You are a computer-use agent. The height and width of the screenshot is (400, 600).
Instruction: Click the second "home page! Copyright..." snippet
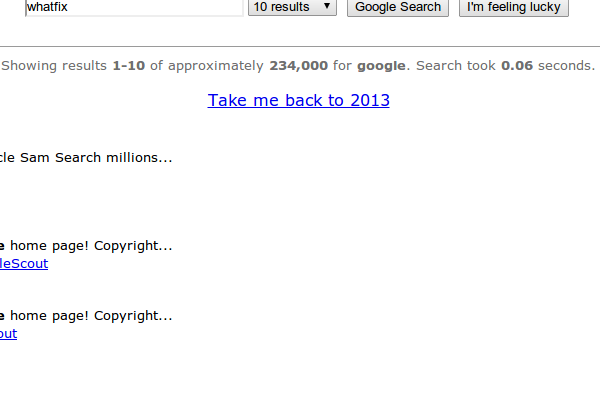[x=91, y=316]
